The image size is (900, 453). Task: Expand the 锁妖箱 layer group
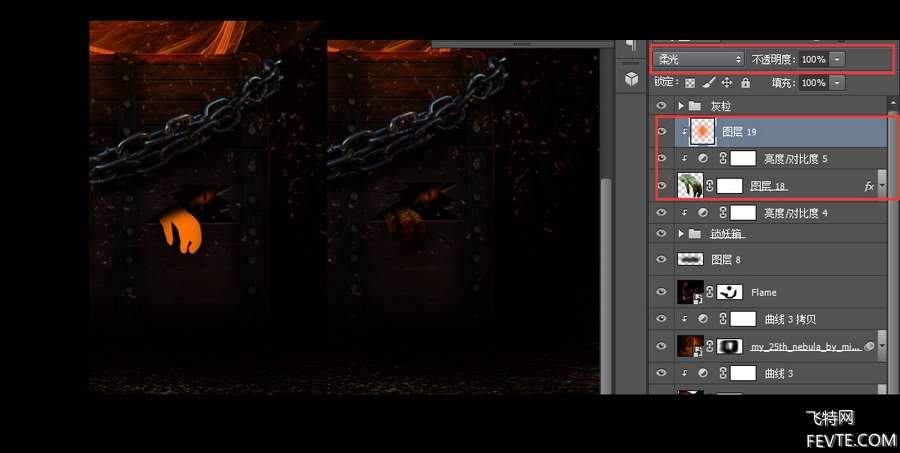(x=681, y=234)
